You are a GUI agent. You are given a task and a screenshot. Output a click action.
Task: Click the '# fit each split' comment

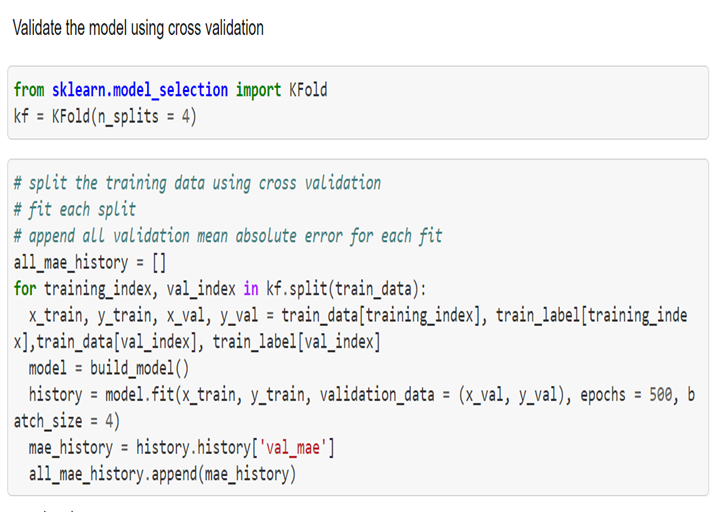74,209
